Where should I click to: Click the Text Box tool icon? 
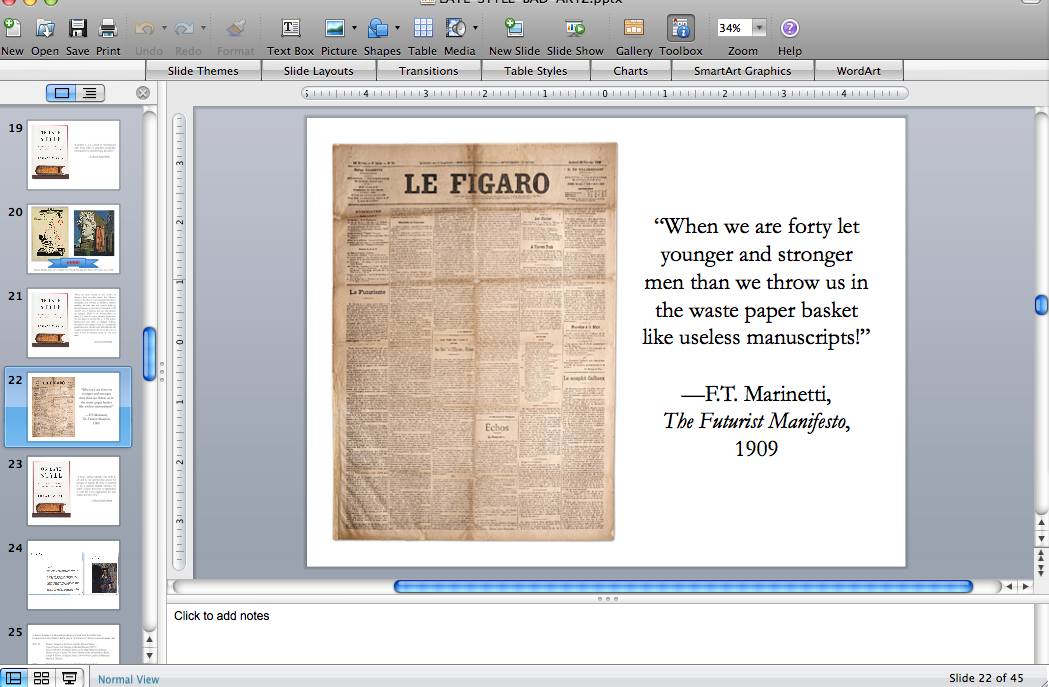pos(290,29)
